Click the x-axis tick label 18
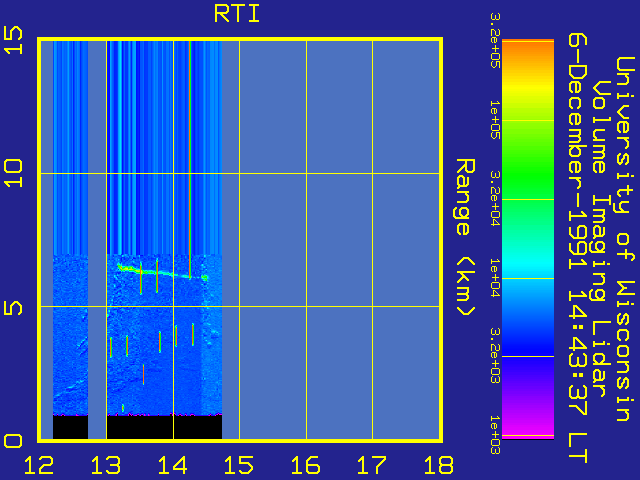This screenshot has height=480, width=640. [439, 465]
